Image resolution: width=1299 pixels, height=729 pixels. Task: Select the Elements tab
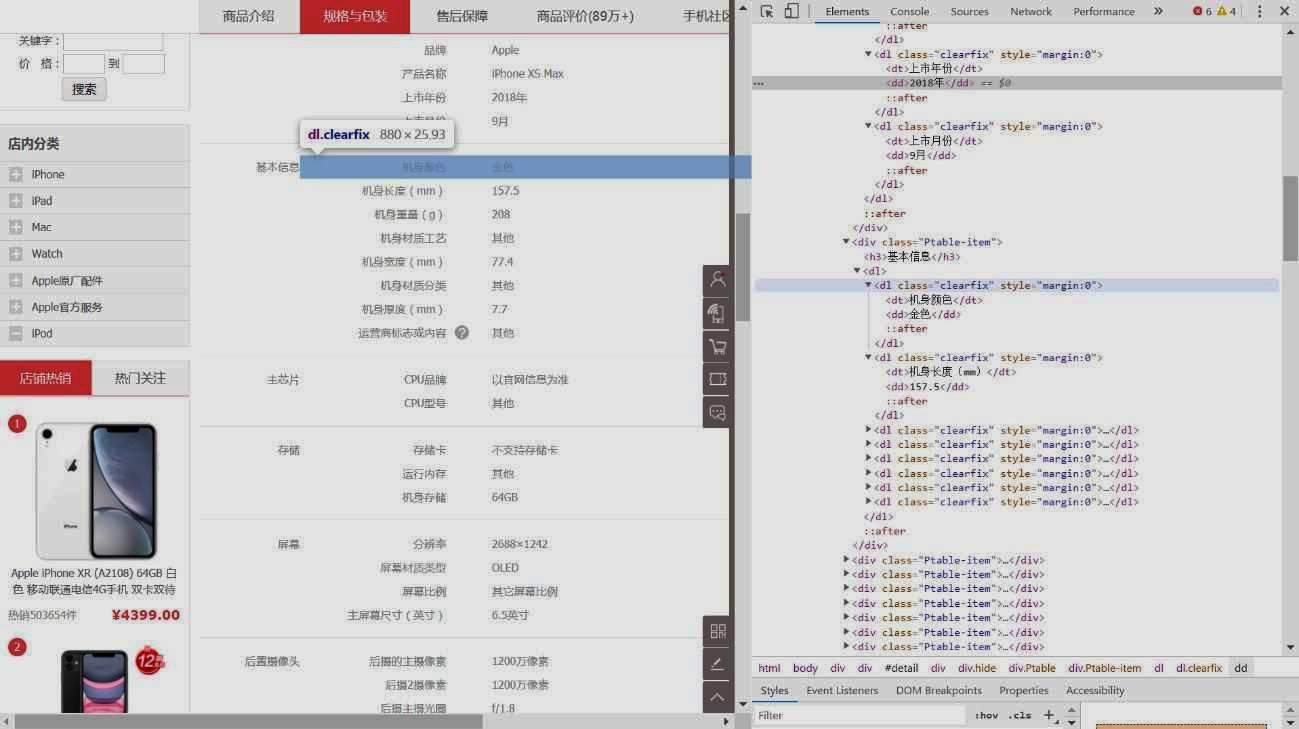click(847, 11)
